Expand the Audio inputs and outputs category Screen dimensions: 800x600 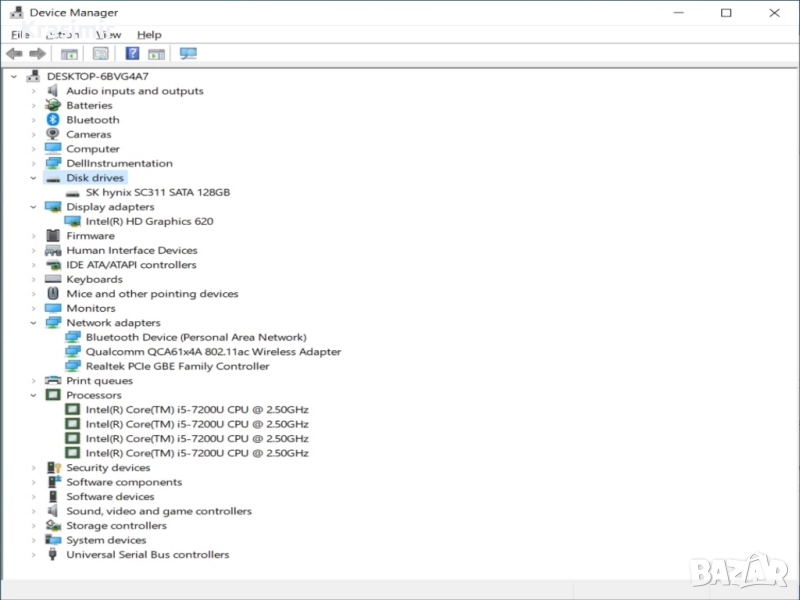click(33, 91)
